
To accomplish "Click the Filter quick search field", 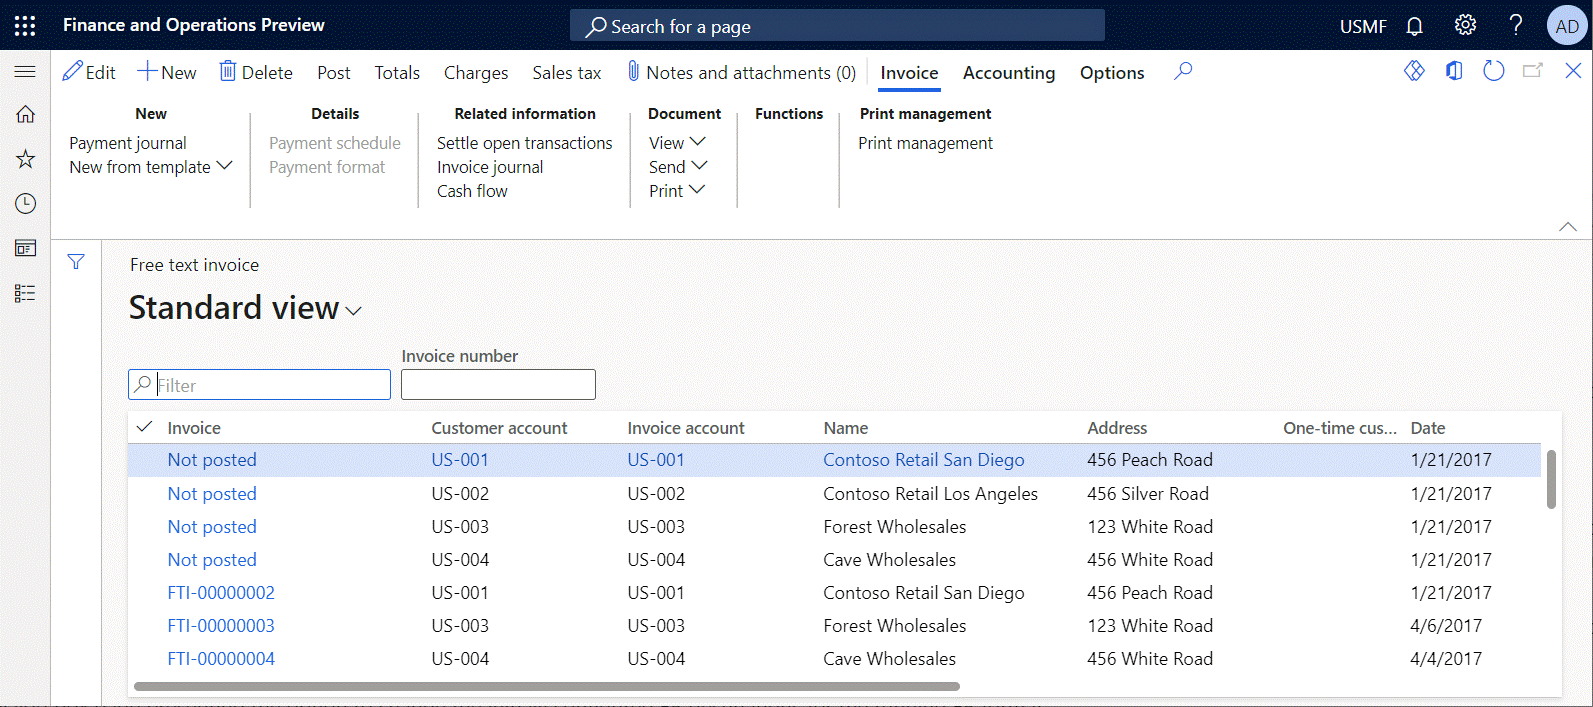I will coord(259,385).
